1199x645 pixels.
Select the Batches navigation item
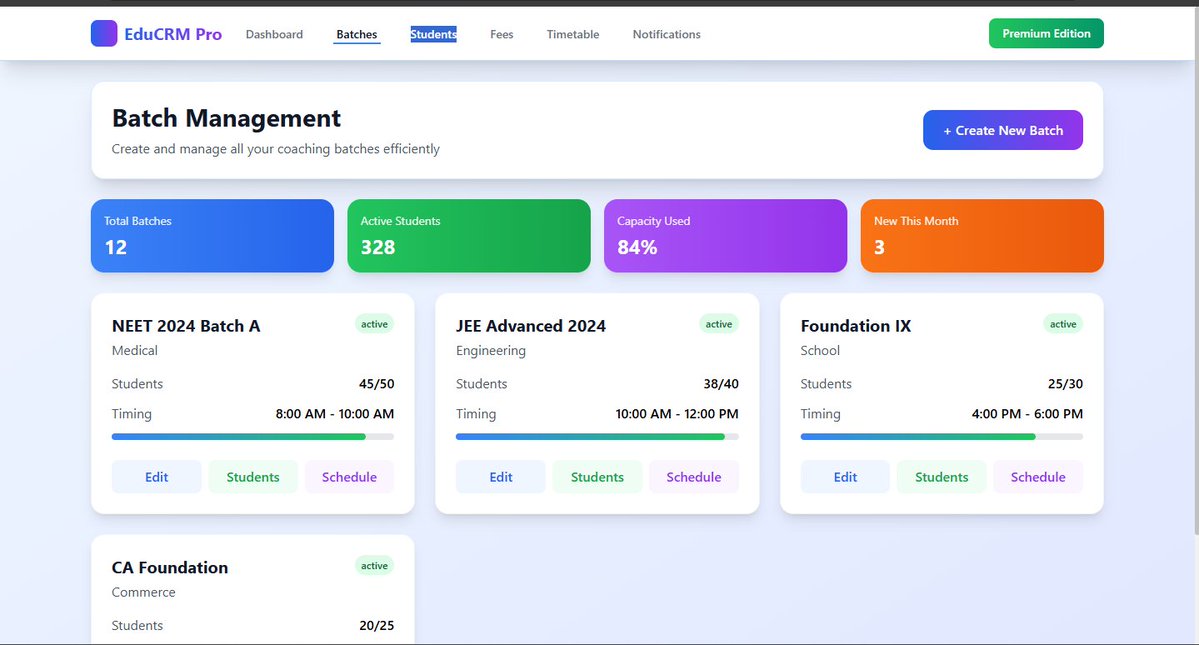356,34
